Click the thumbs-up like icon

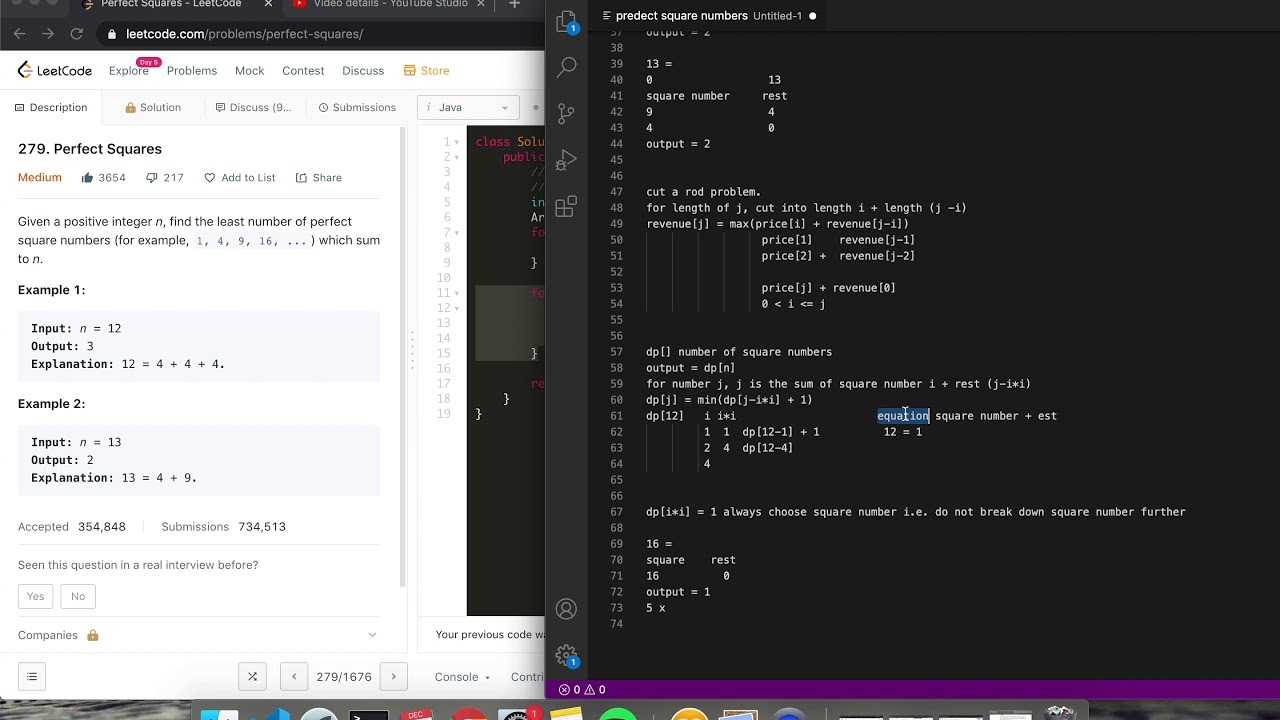click(87, 178)
